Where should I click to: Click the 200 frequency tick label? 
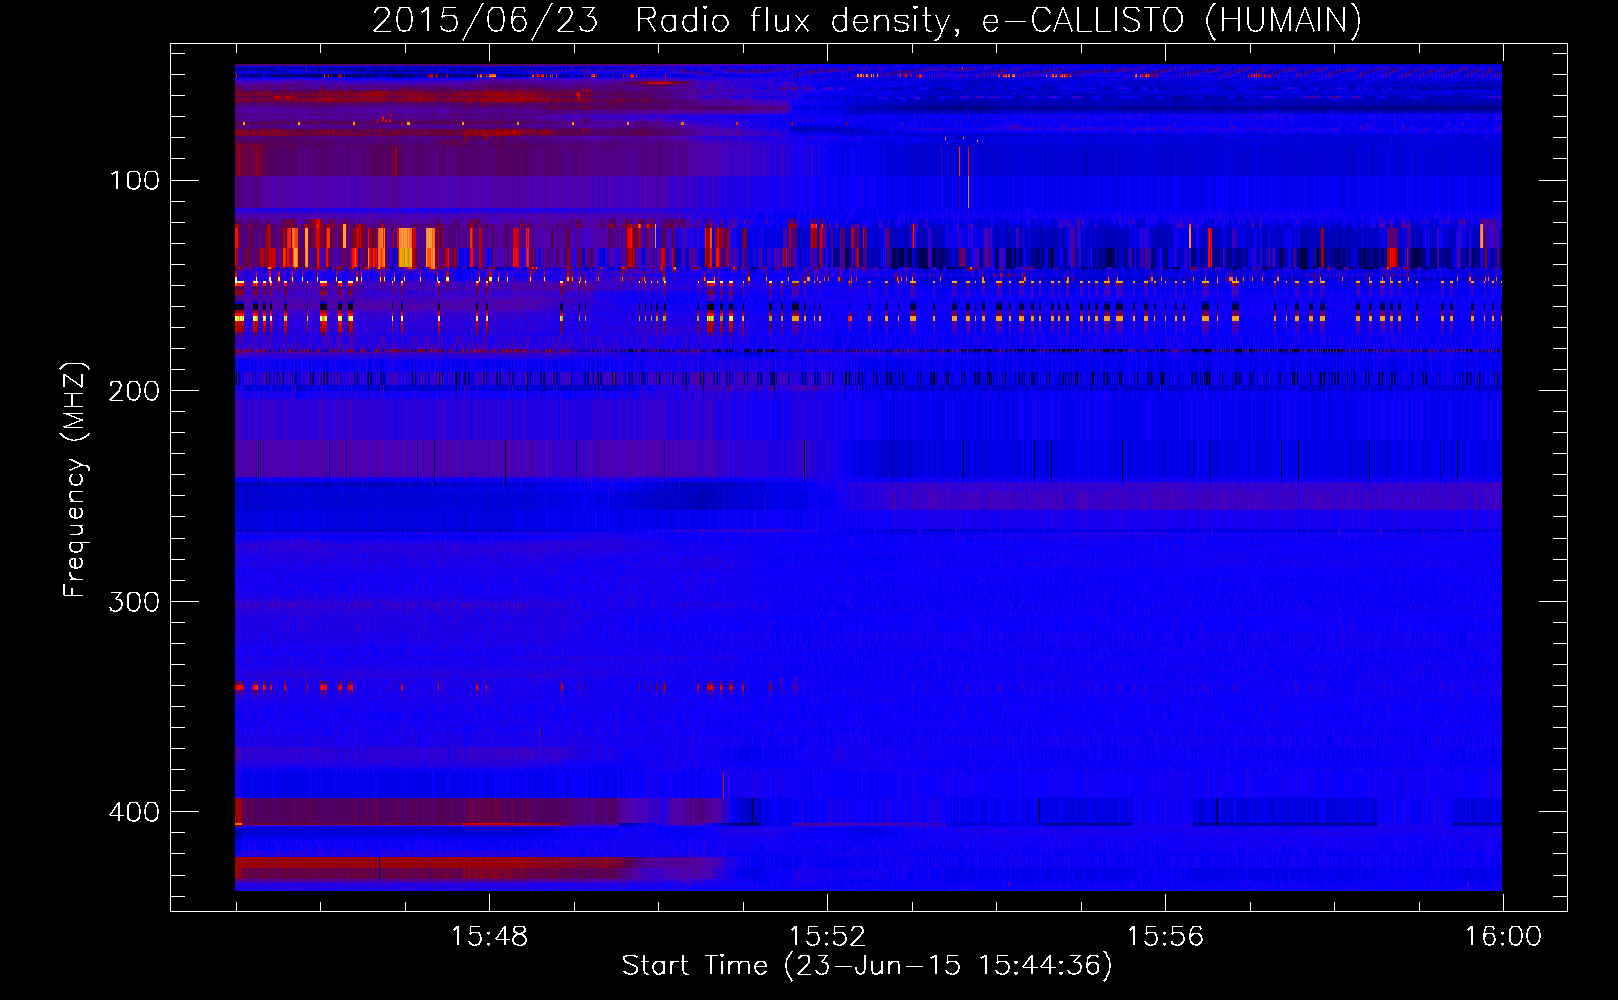click(x=134, y=391)
